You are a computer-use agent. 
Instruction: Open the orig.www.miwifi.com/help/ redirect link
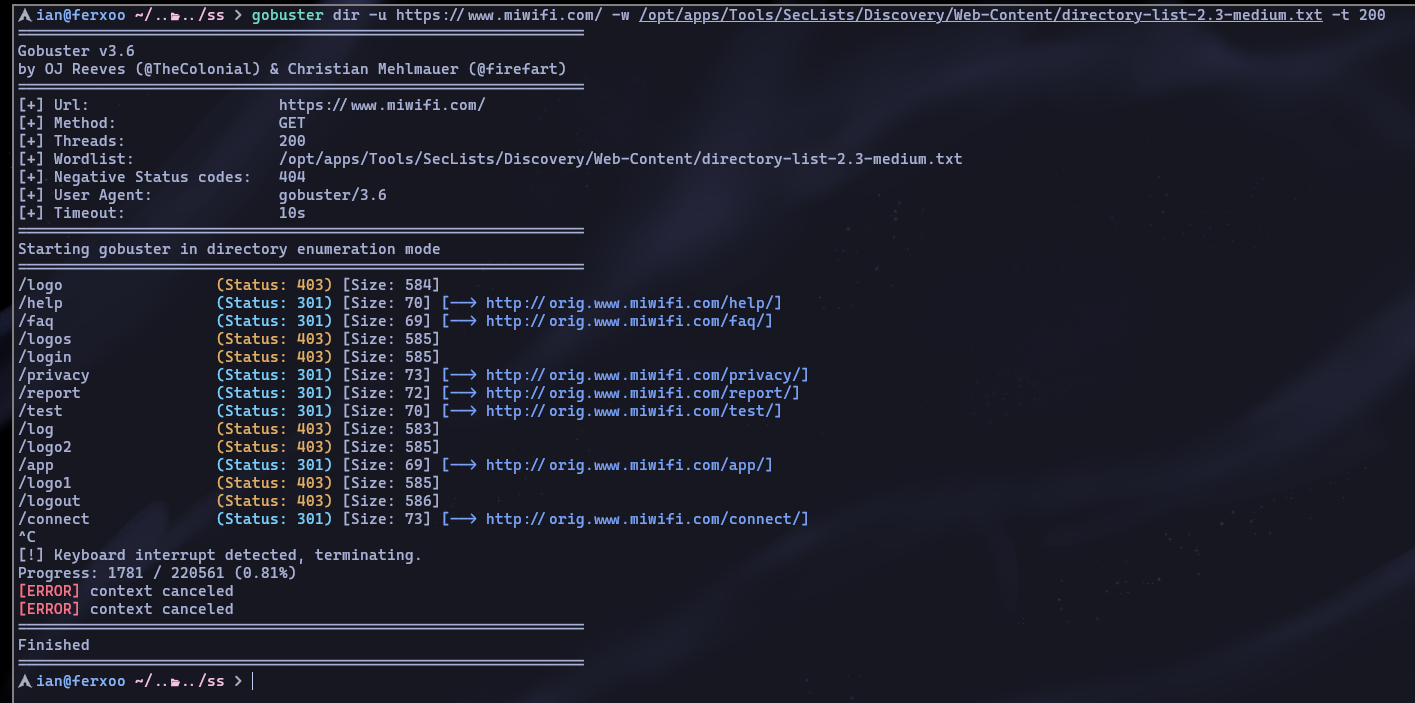click(634, 303)
